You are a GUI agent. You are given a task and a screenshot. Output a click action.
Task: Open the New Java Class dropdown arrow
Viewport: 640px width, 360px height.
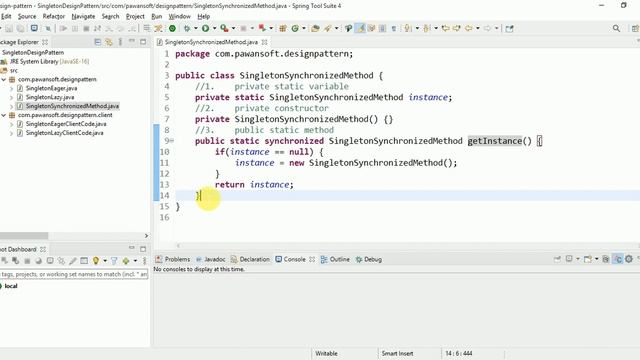click(x=304, y=28)
